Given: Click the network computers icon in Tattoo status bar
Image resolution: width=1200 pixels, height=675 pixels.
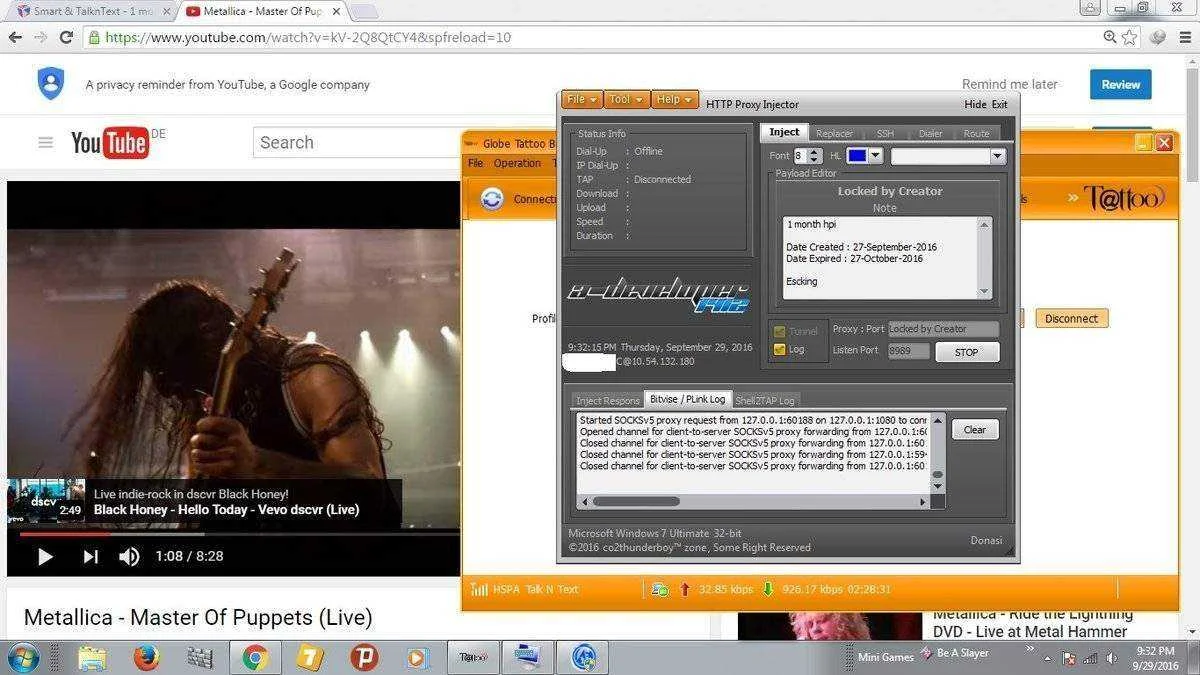Looking at the screenshot, I should coord(660,590).
